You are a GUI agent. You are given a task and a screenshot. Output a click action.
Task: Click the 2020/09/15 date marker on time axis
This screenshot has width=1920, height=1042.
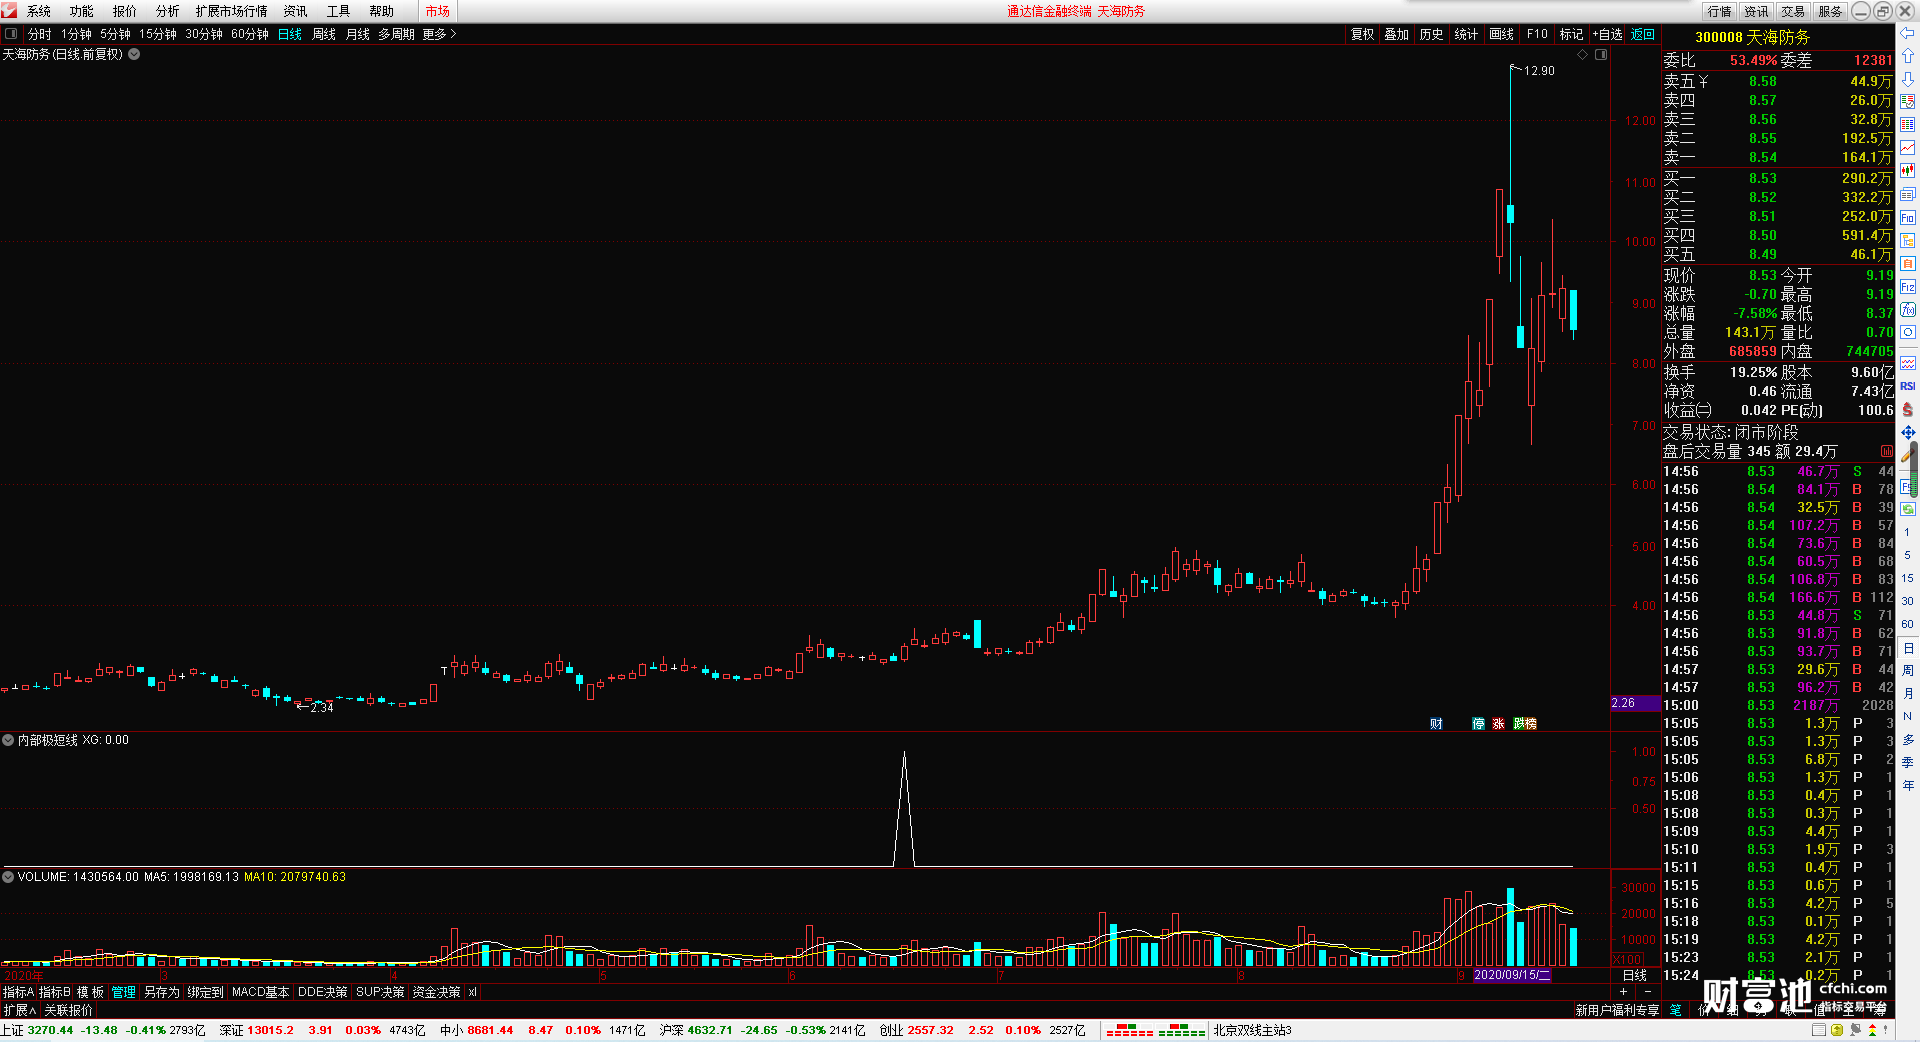pos(1512,975)
